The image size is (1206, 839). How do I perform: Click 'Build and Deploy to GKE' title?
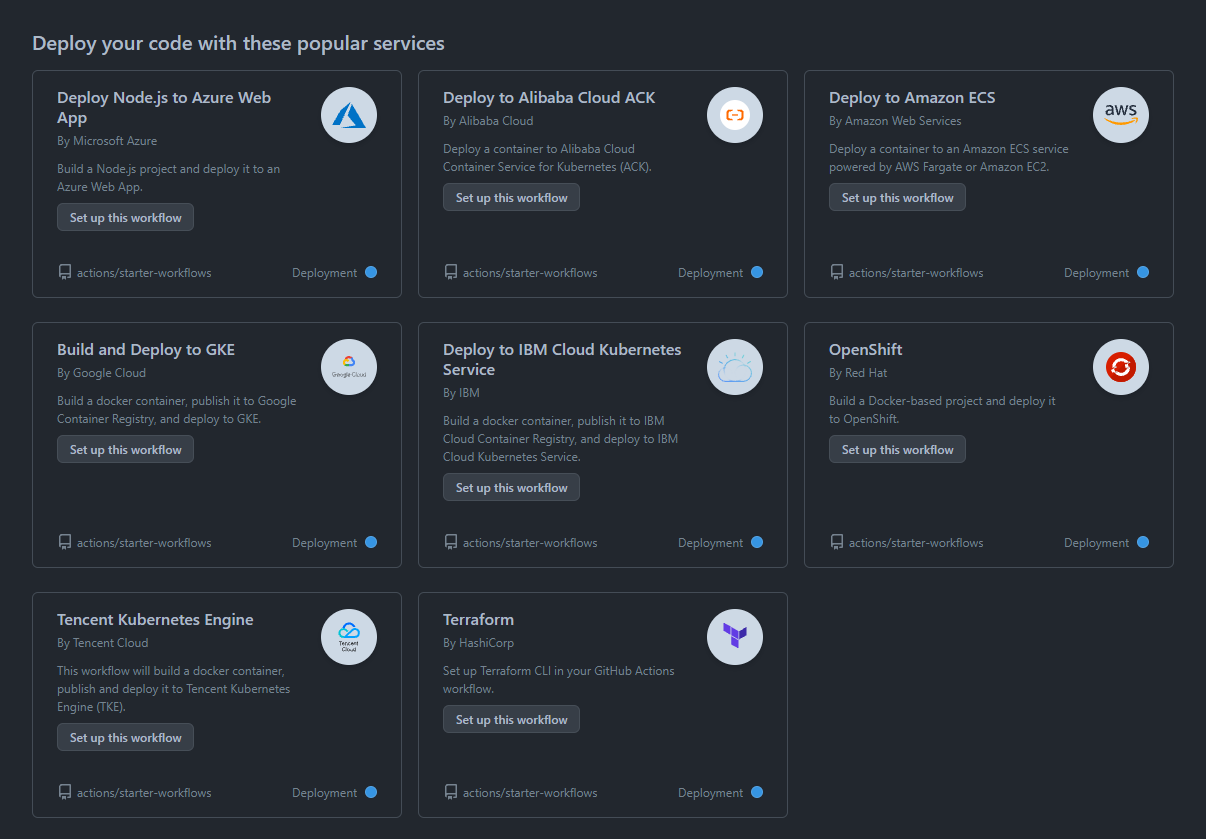click(146, 350)
